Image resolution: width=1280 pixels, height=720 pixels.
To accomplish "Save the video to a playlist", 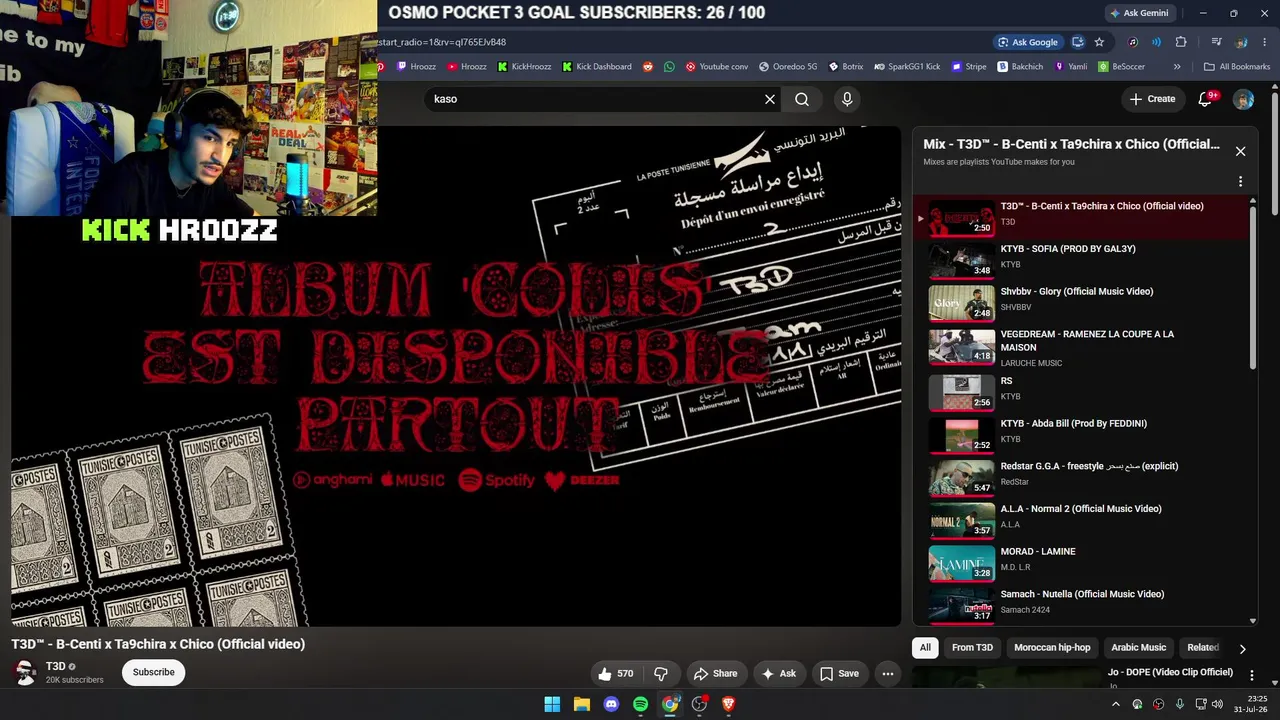I will pos(839,674).
